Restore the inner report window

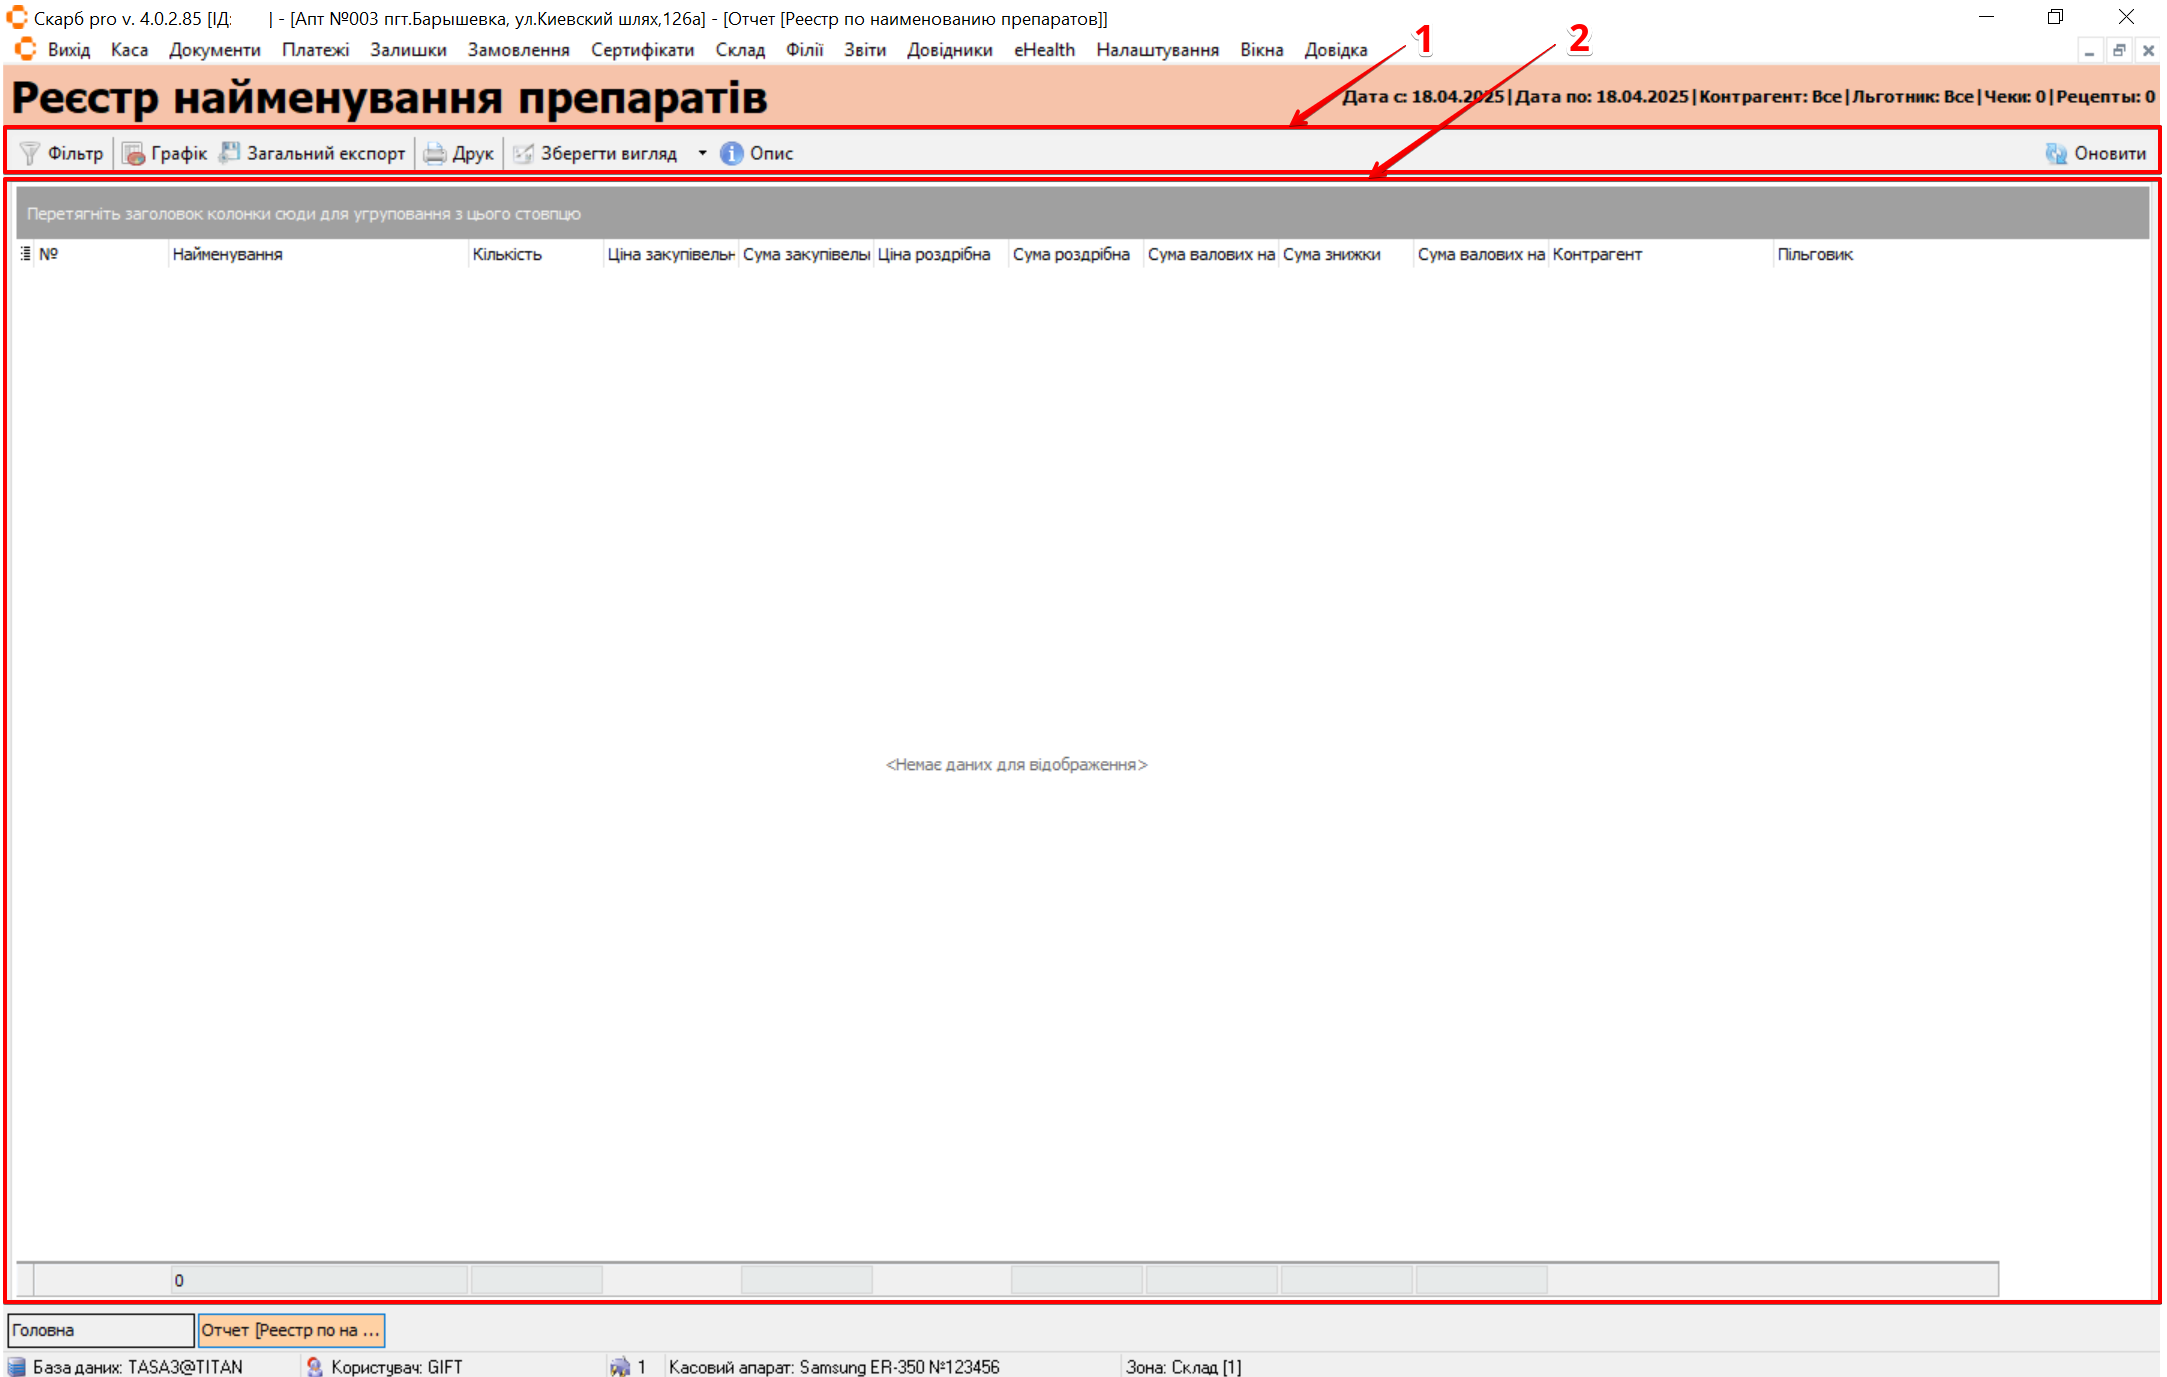coord(2118,50)
